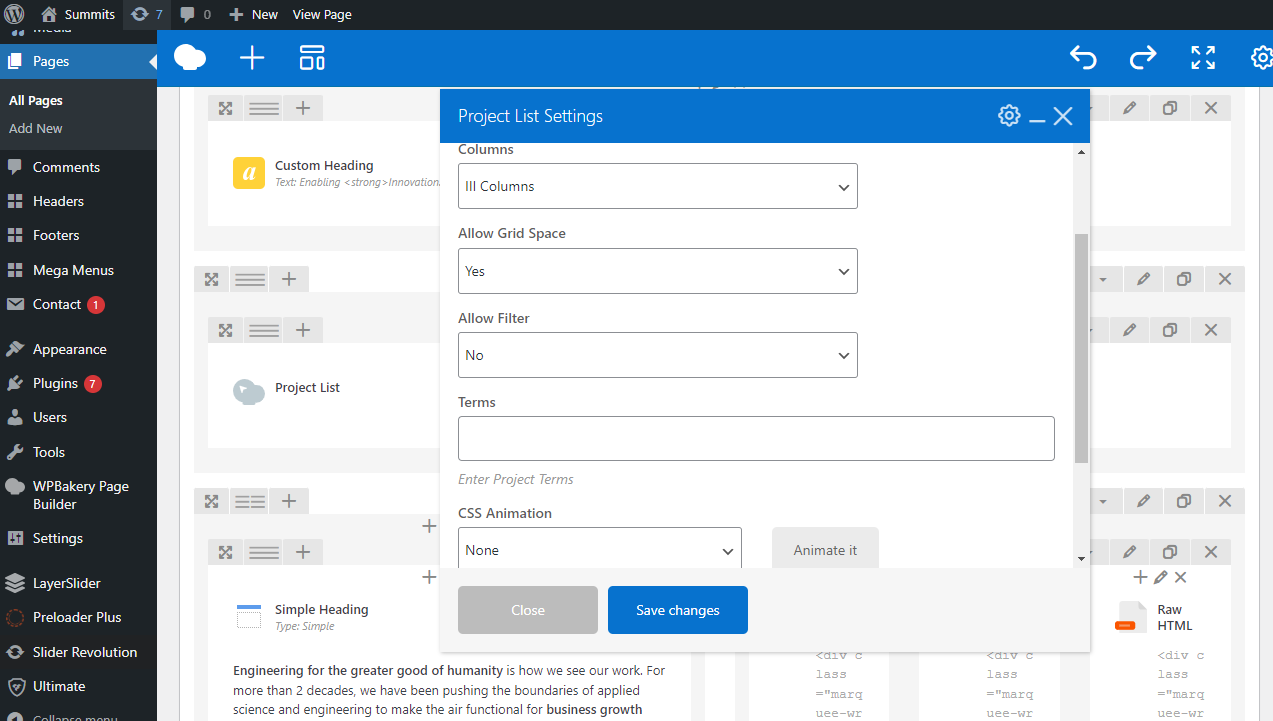
Task: Open the comments bubble in the admin bar
Action: click(x=195, y=14)
